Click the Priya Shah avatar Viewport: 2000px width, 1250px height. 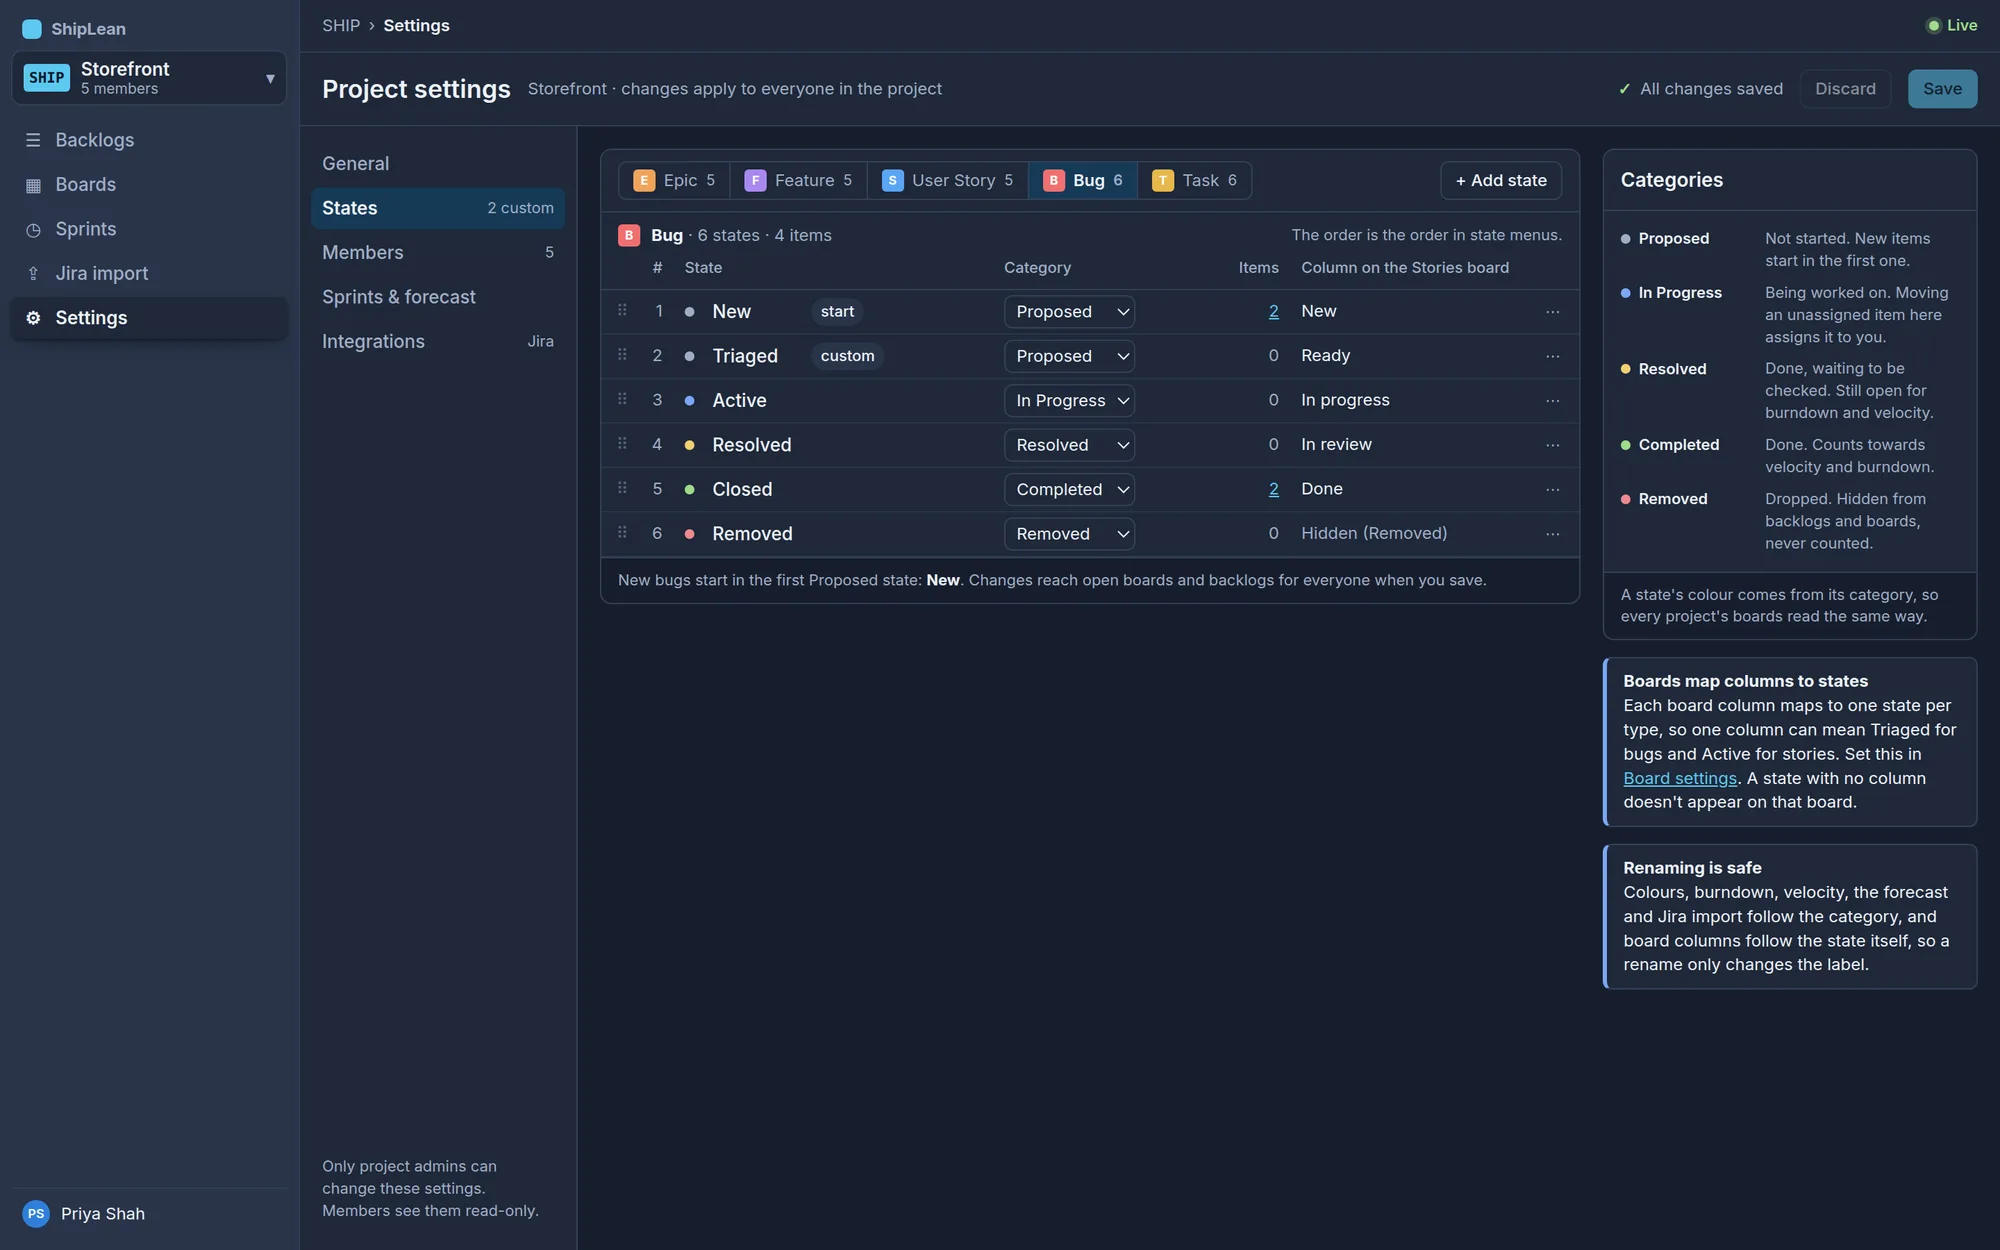click(36, 1213)
